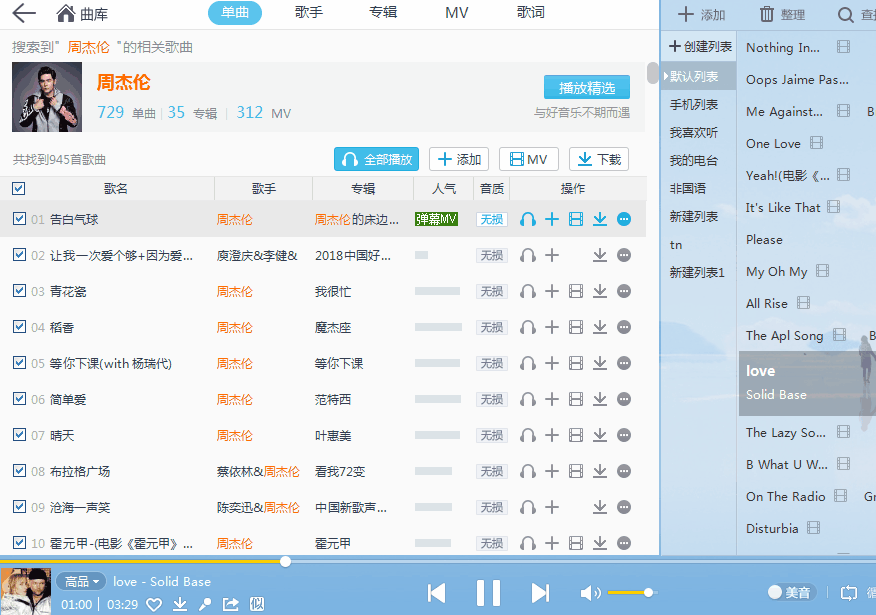Adjust the volume slider knob

tap(648, 592)
